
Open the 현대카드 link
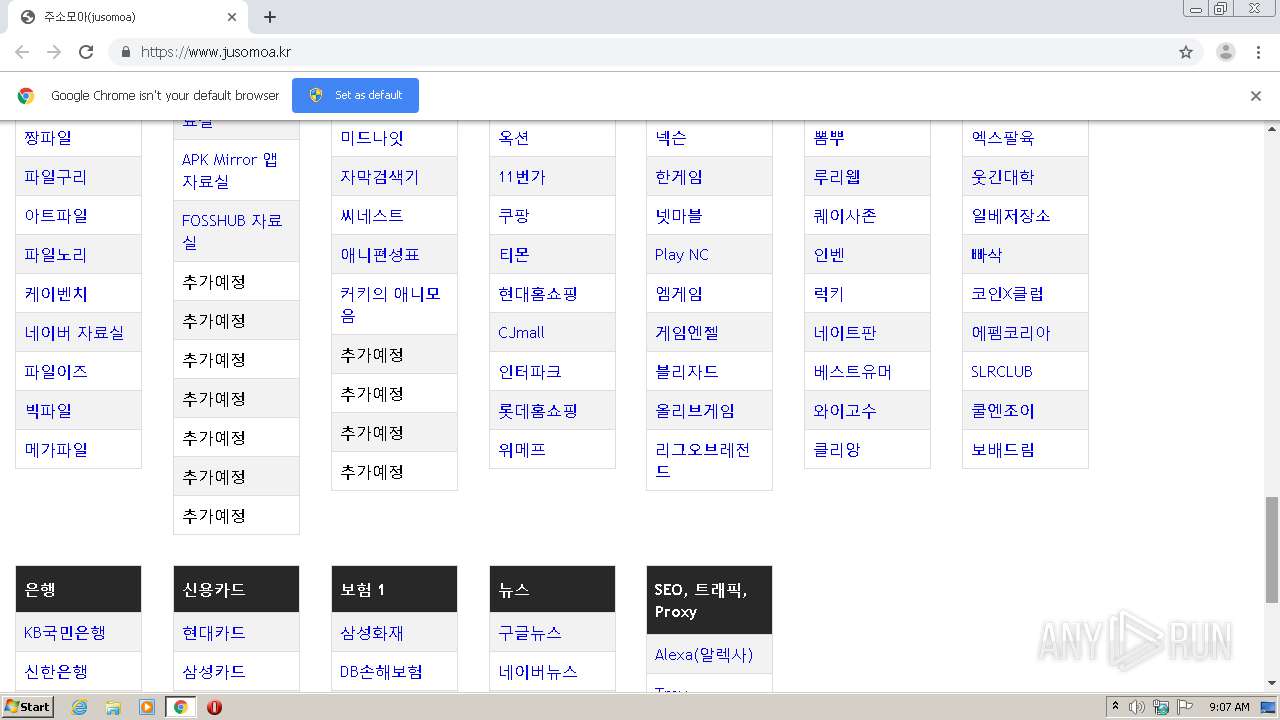214,633
